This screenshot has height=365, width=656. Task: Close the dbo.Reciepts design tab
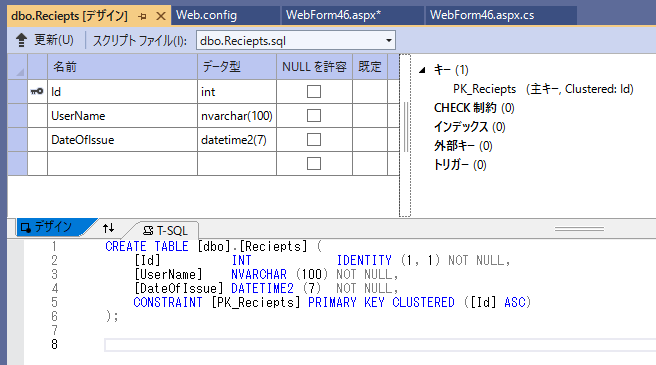coord(161,16)
